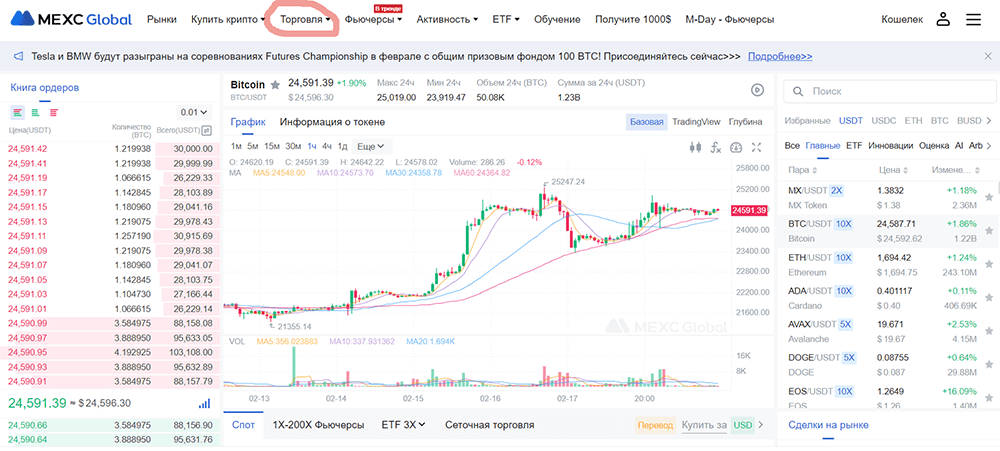Select the 15м chart interval
Viewport: 1000px width, 451px height.
(272, 146)
